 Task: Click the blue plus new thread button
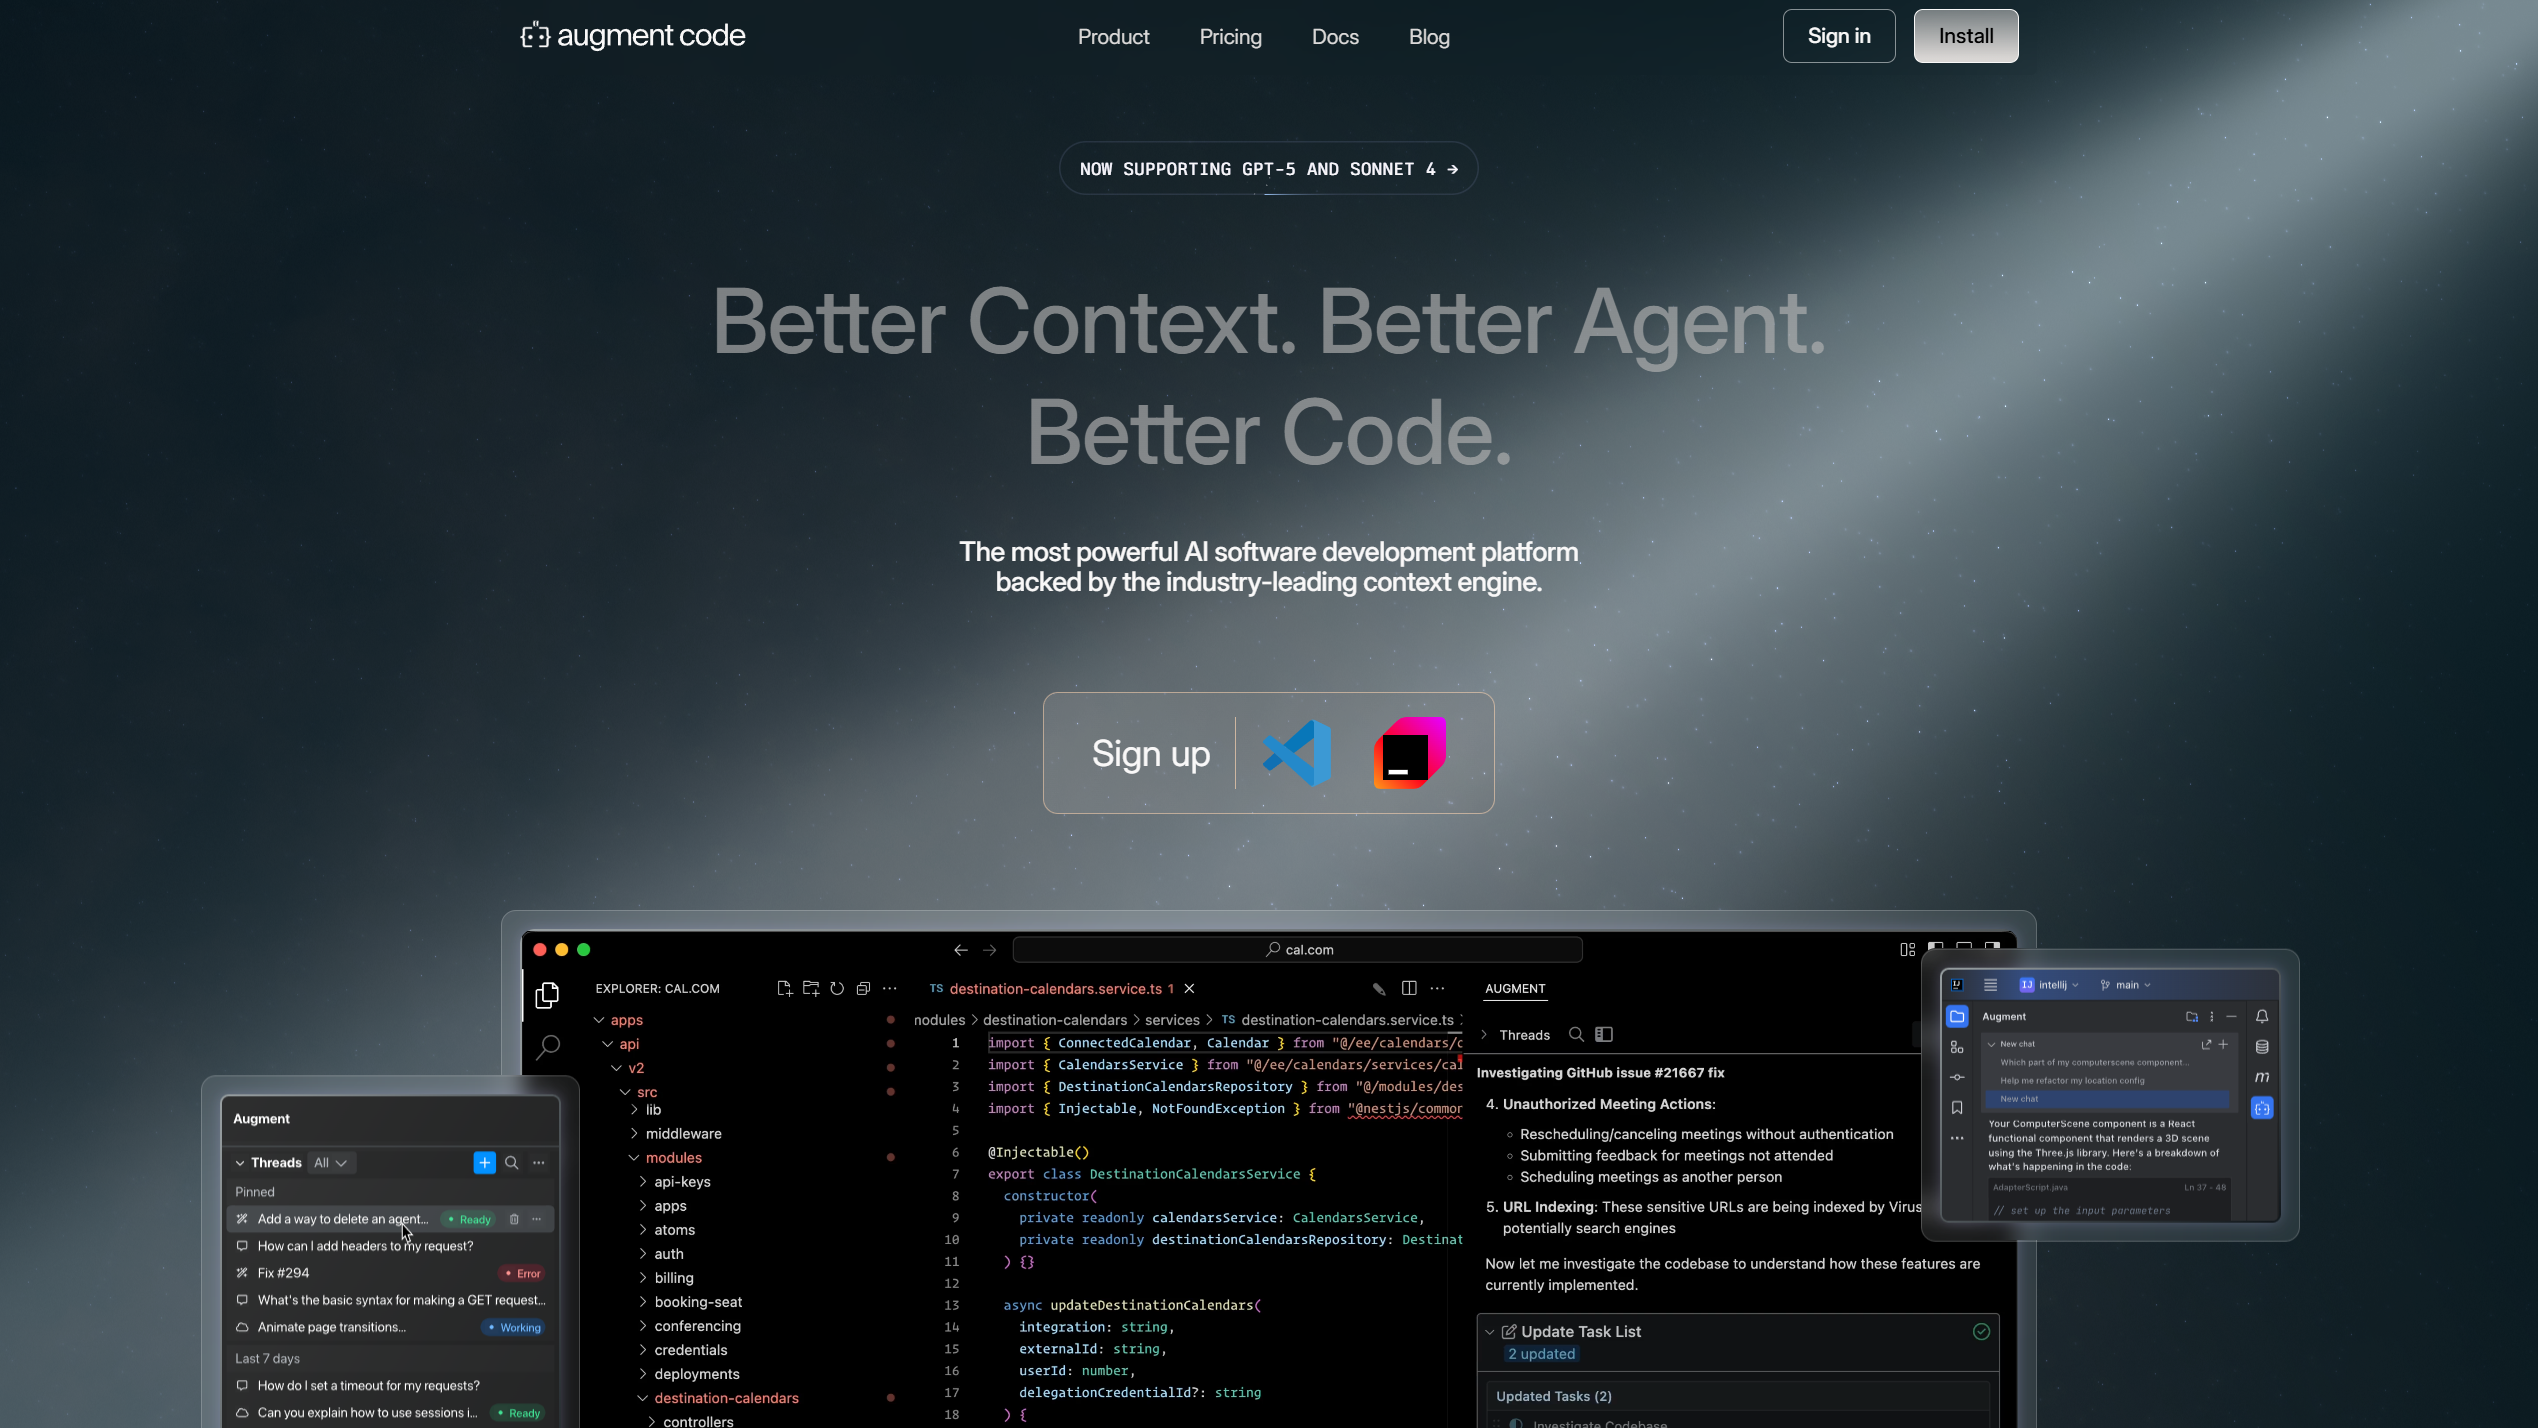[484, 1163]
